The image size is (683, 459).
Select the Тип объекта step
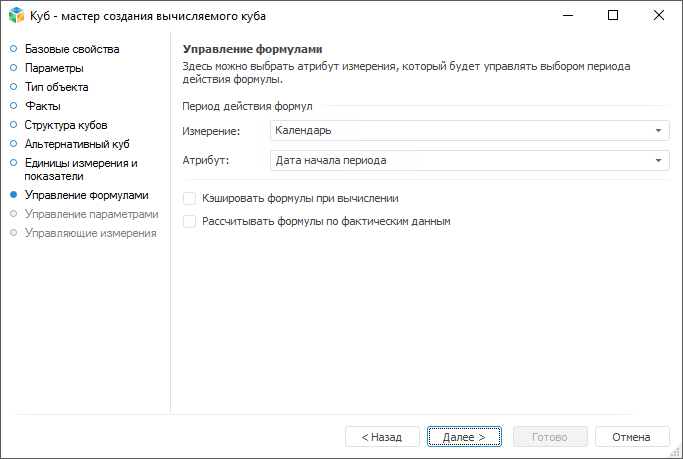click(x=56, y=87)
